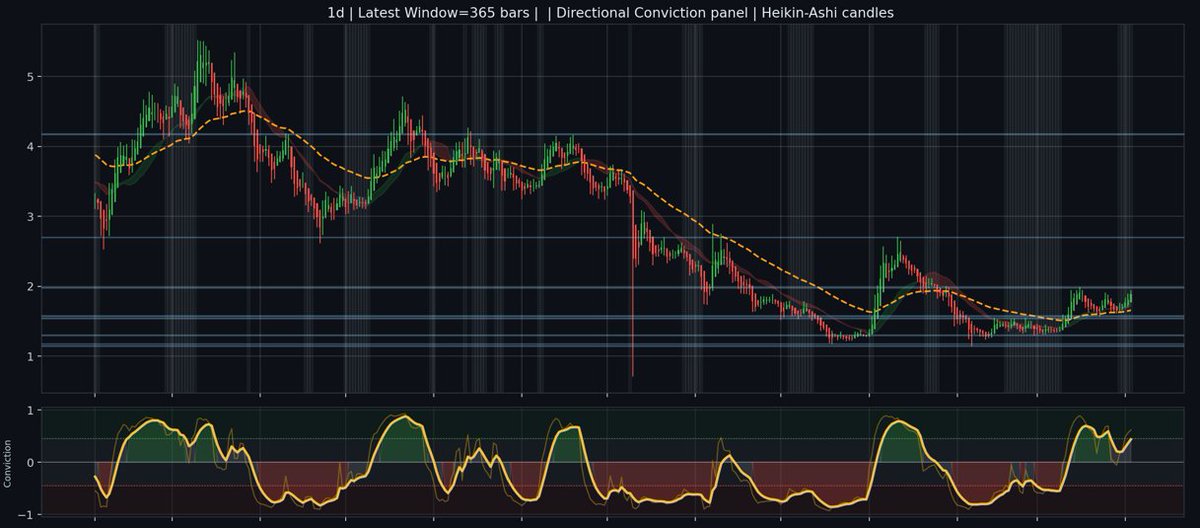This screenshot has height=528, width=1200.
Task: Click the price axis label 4
Action: click(x=32, y=147)
